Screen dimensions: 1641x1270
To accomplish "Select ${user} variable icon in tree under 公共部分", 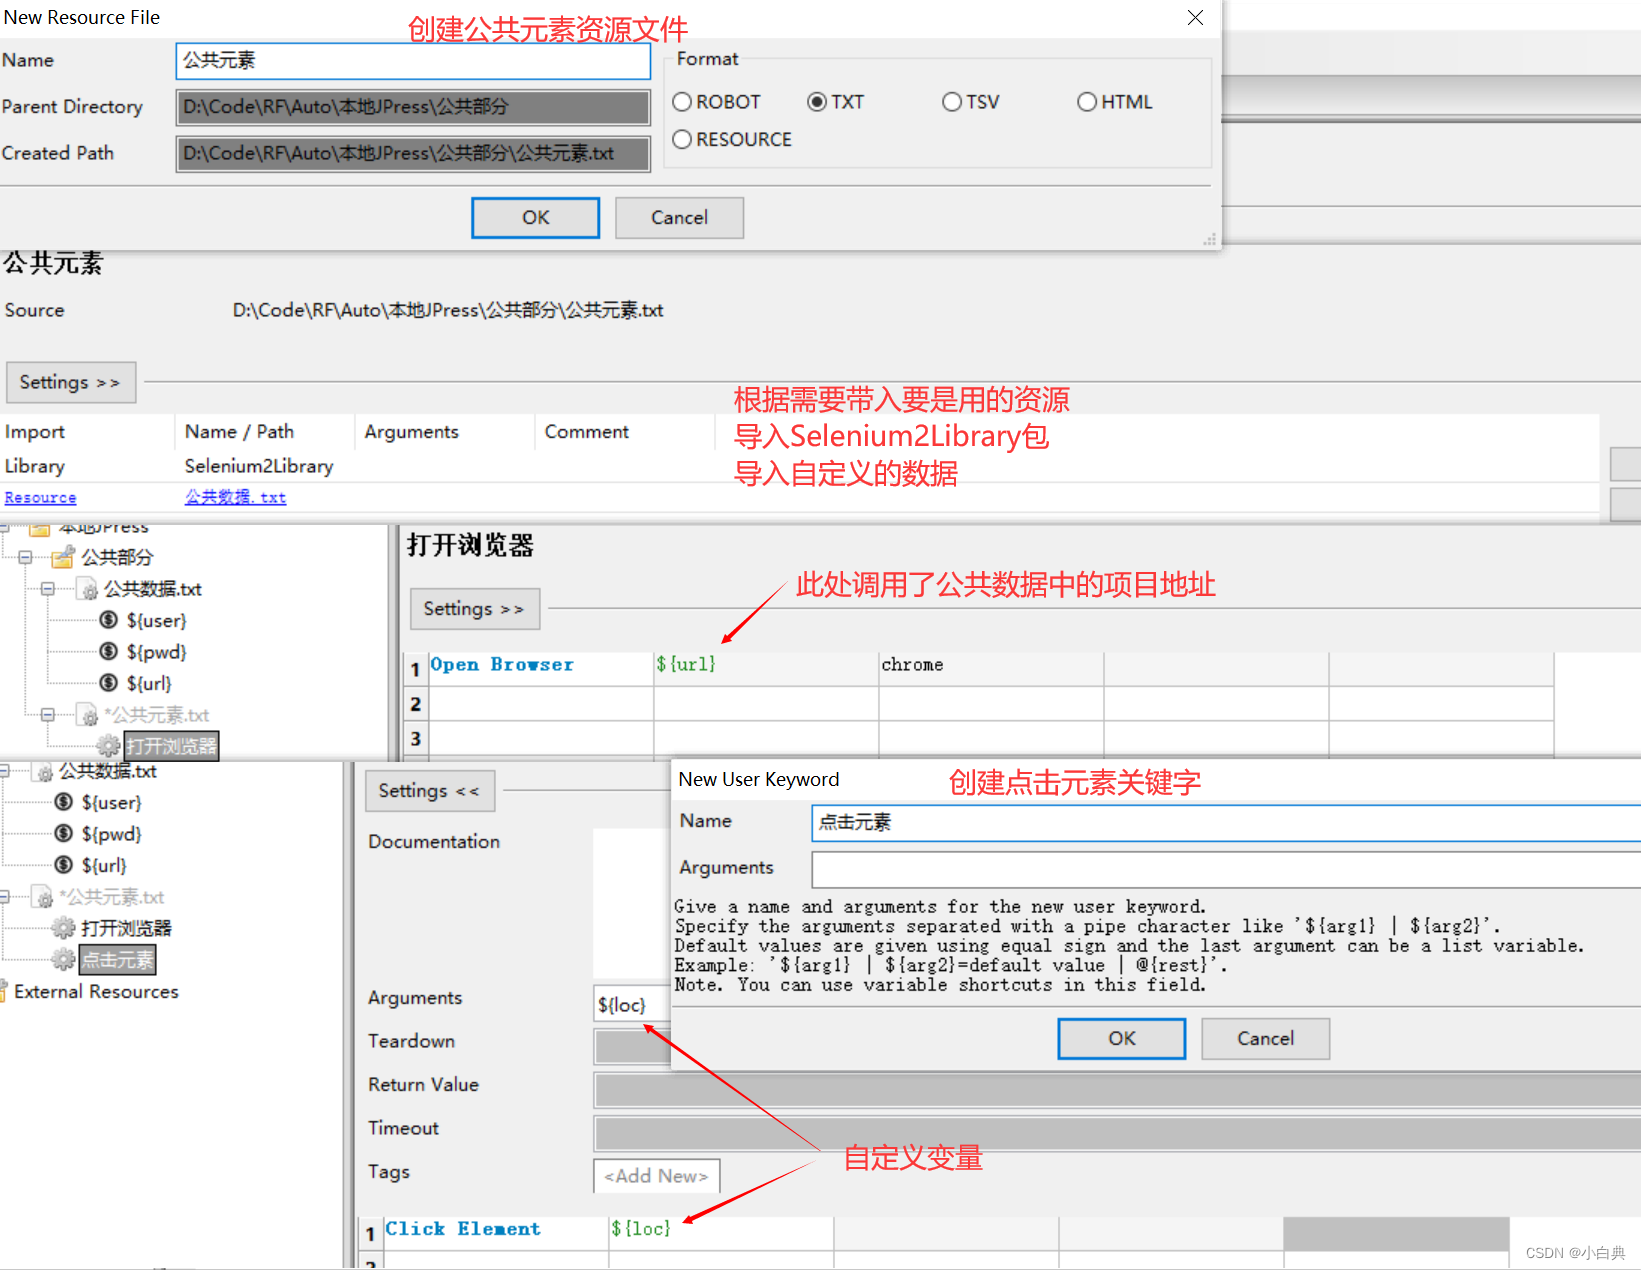I will click(x=109, y=620).
